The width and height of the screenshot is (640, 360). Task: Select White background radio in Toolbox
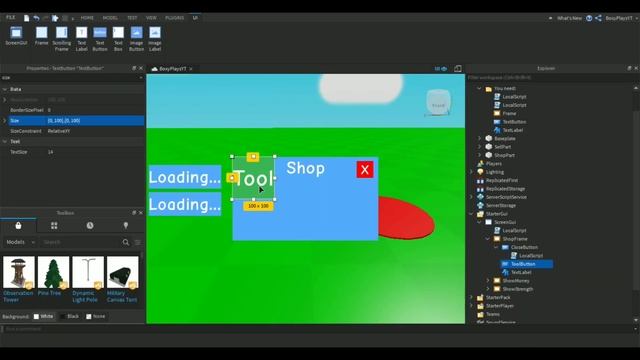pyautogui.click(x=43, y=316)
